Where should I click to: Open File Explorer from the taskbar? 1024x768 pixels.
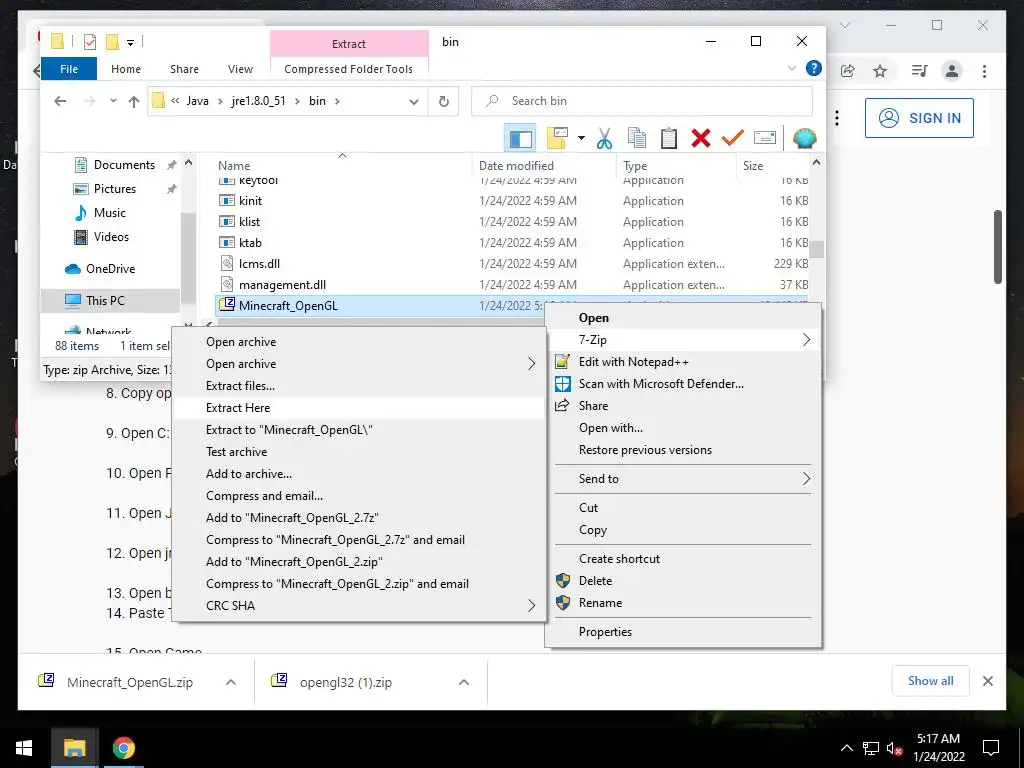pos(74,748)
